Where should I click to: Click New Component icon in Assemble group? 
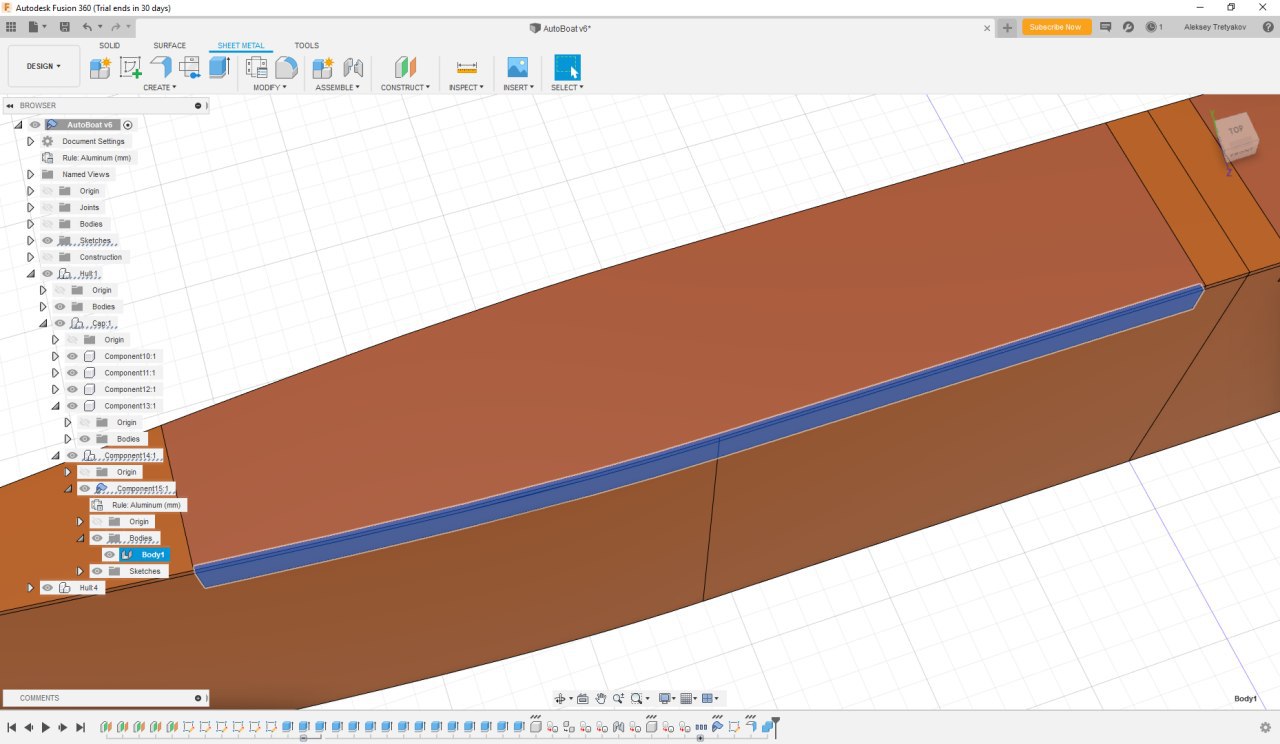pos(322,68)
